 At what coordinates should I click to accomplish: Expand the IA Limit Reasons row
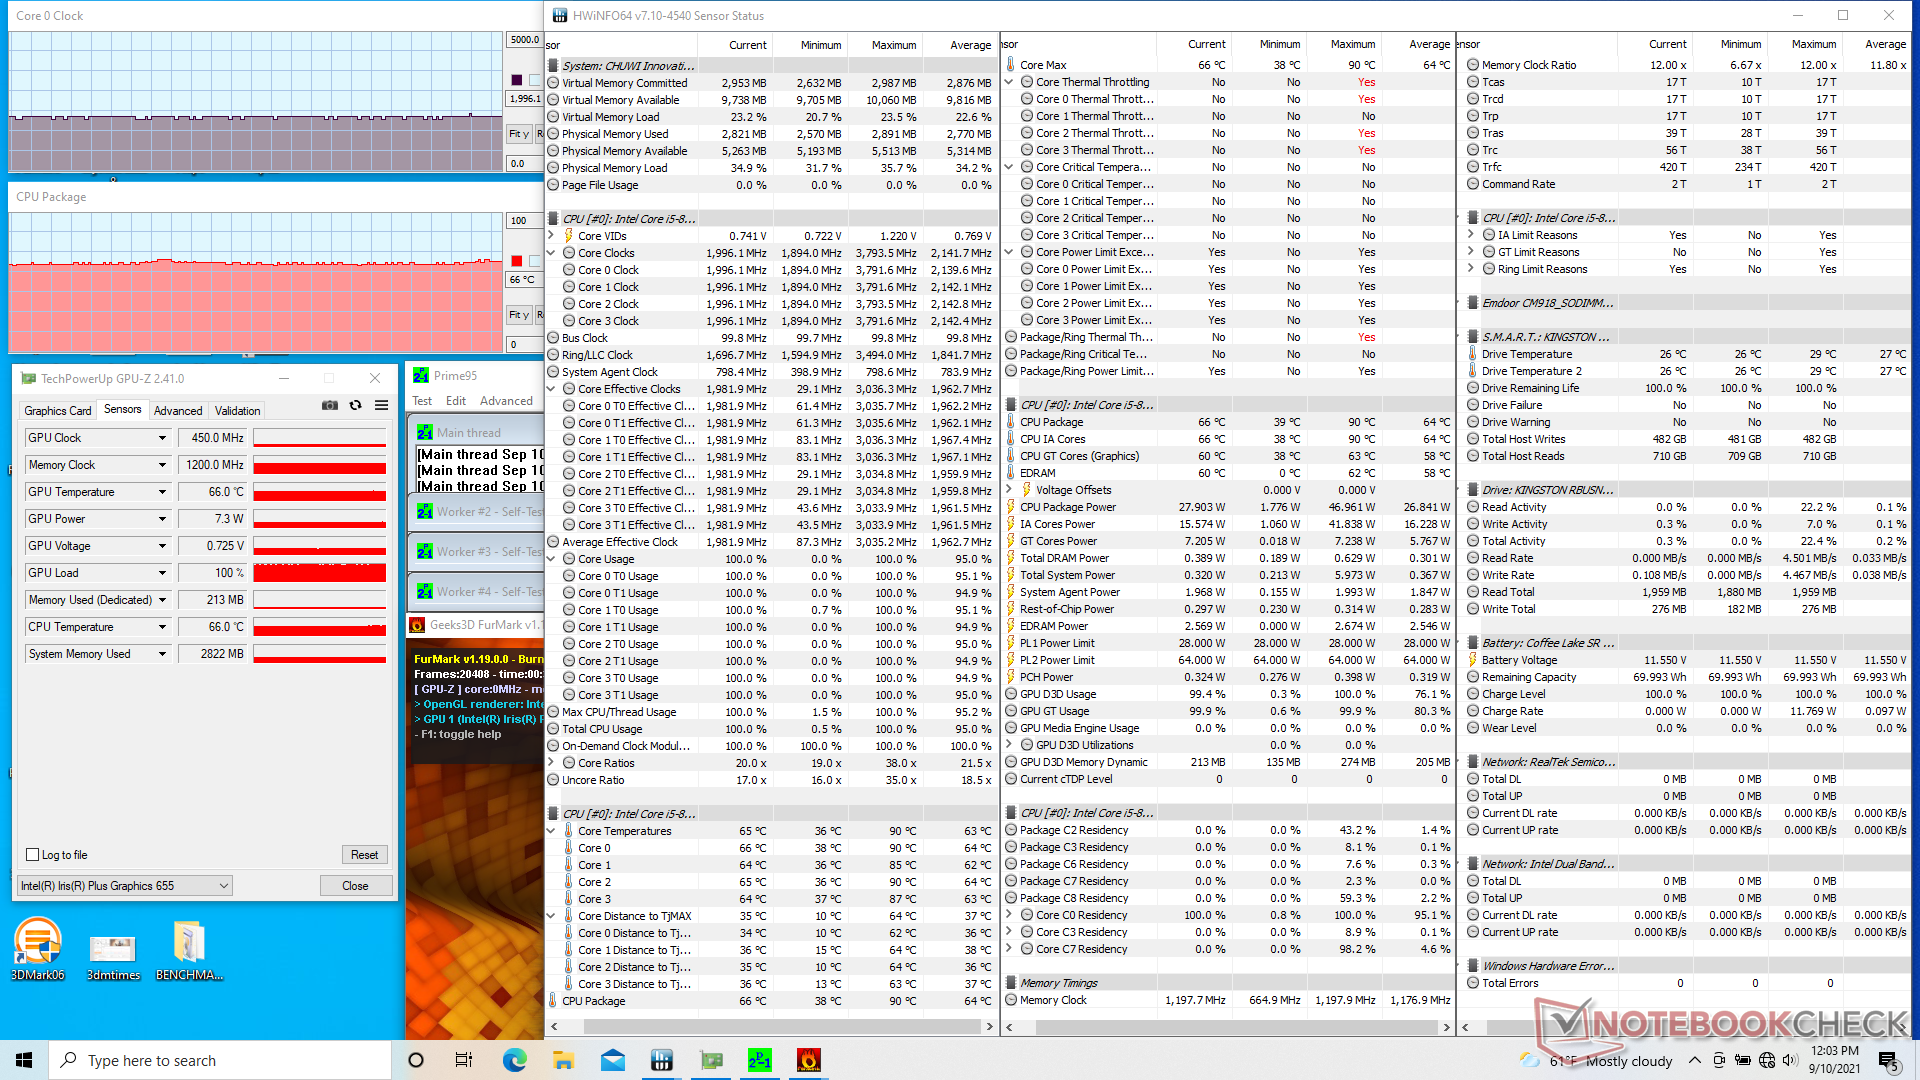click(1472, 235)
